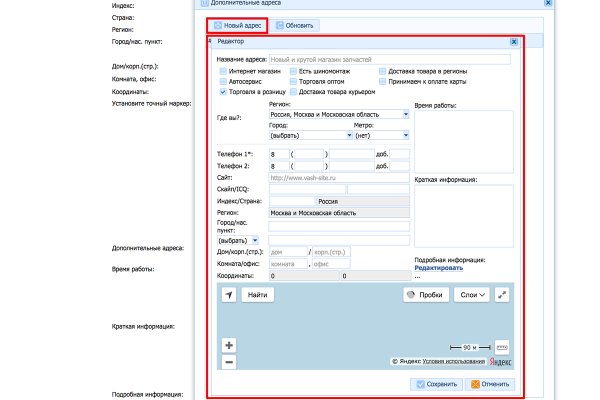The image size is (600, 400).
Task: Zoom in the Yandex map
Action: [229, 345]
